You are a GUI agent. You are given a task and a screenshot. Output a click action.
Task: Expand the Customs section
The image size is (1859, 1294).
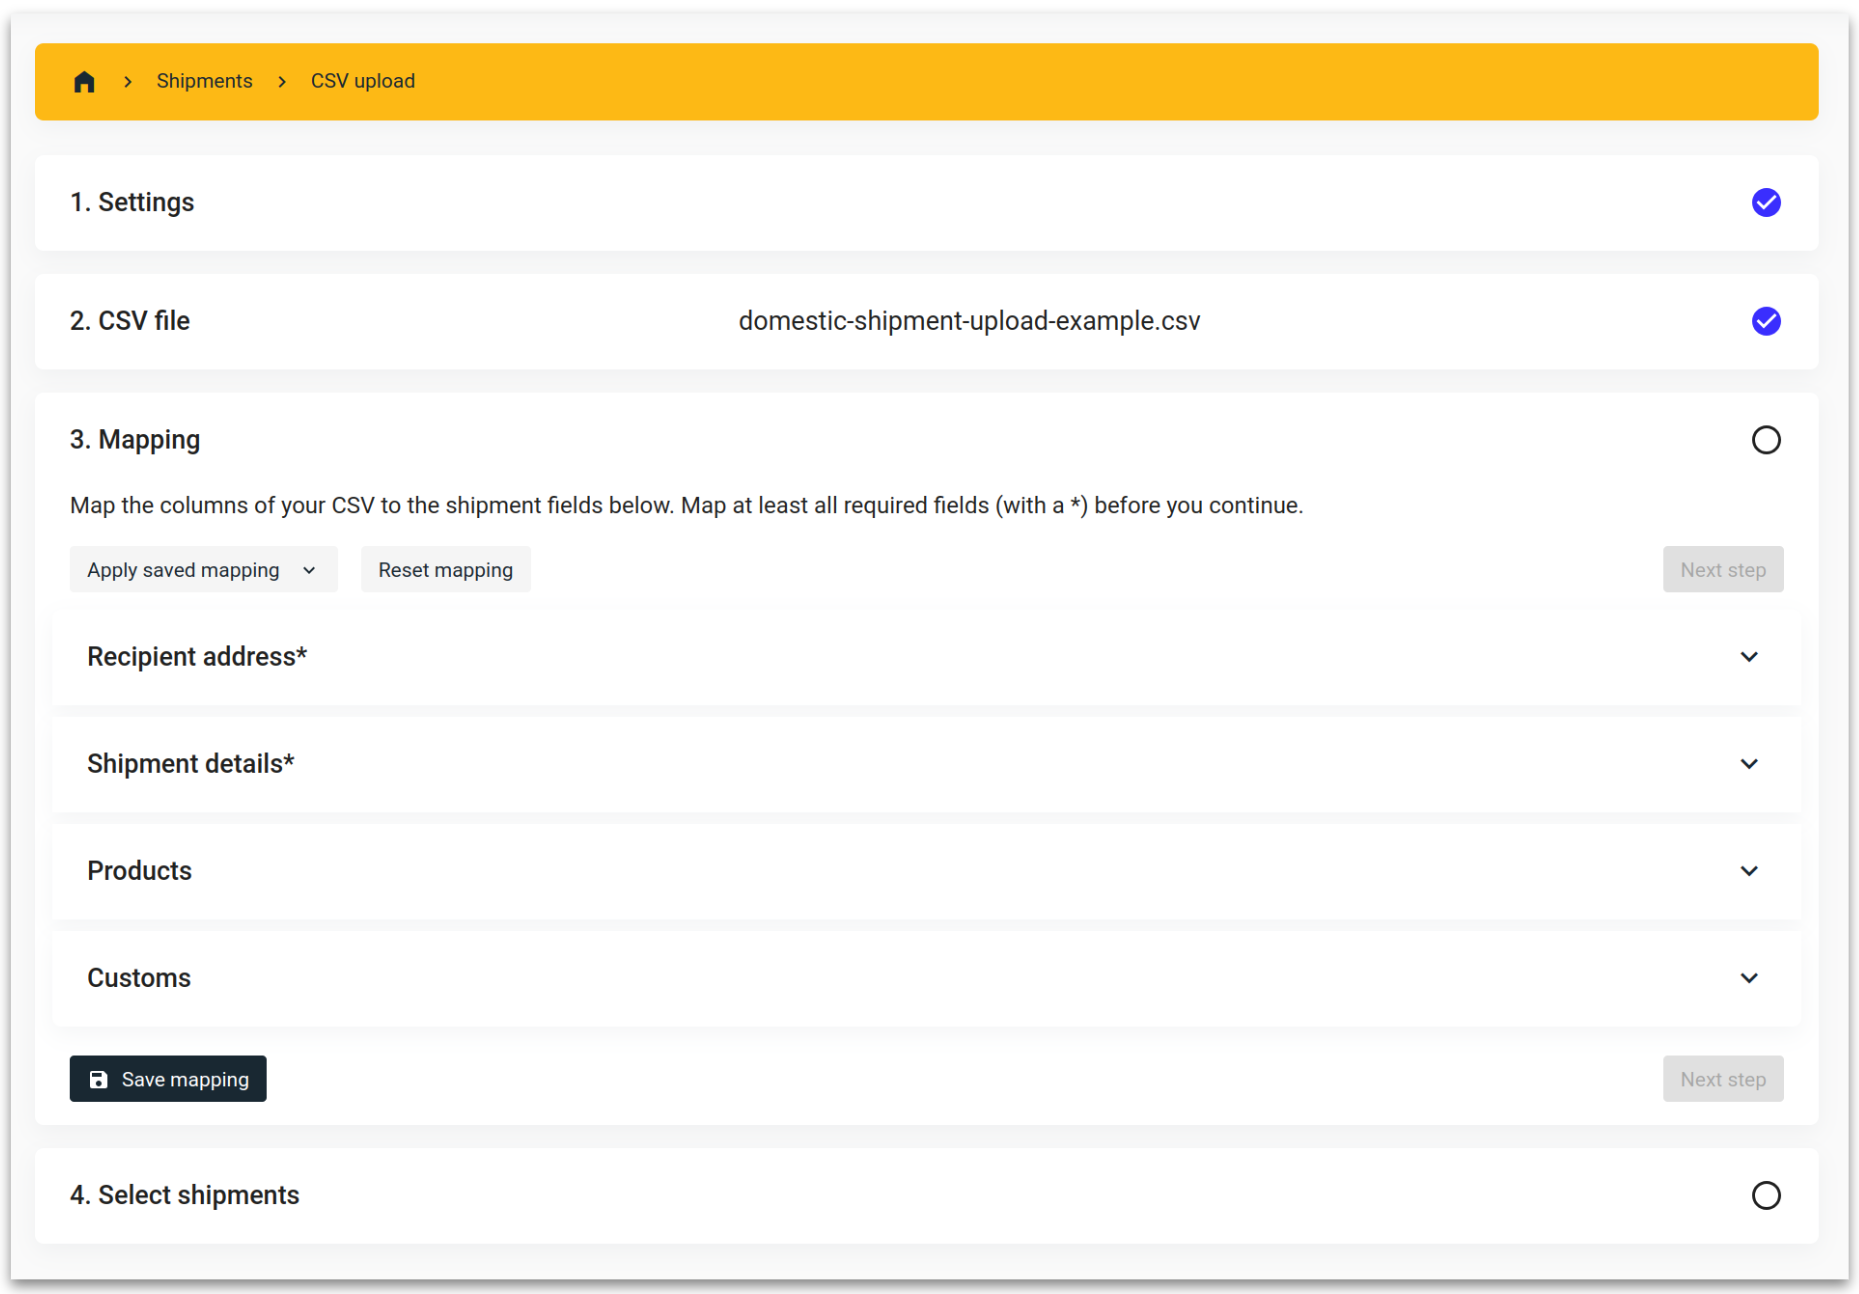point(1750,978)
